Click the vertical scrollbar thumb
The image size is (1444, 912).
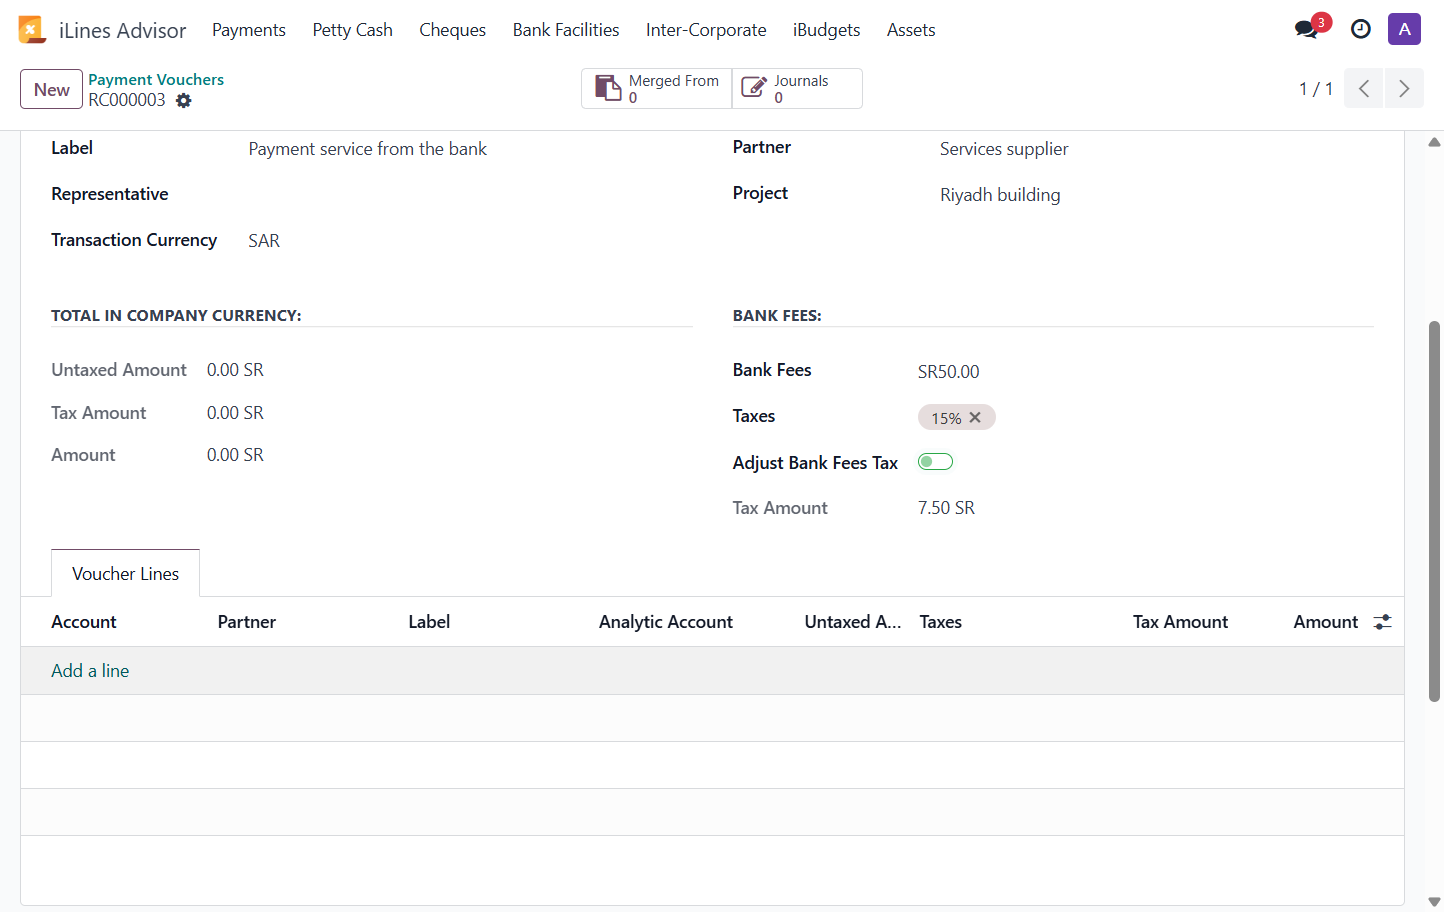[1434, 511]
